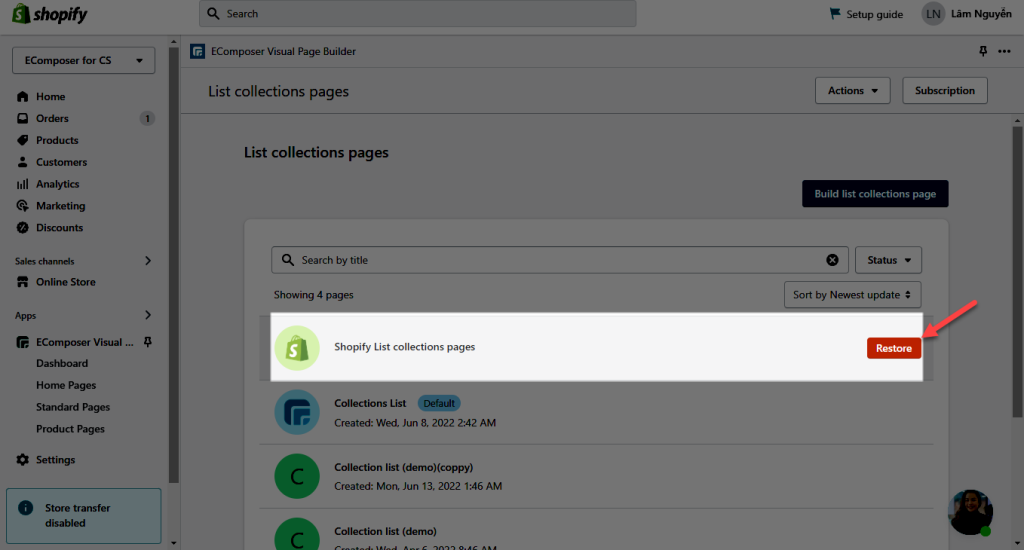Click the Orders count badge 1
This screenshot has width=1024, height=550.
147,118
